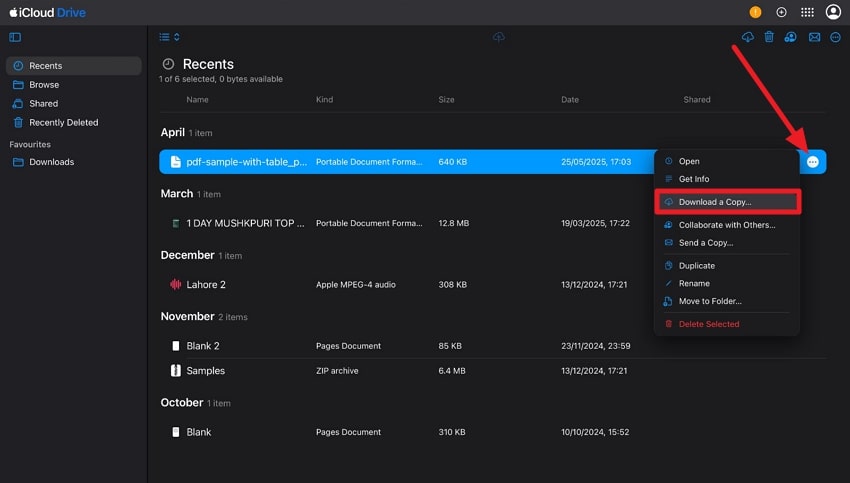Click the Apple MPEG-4 audio kind cell
Screen dimensions: 850x483
point(356,285)
